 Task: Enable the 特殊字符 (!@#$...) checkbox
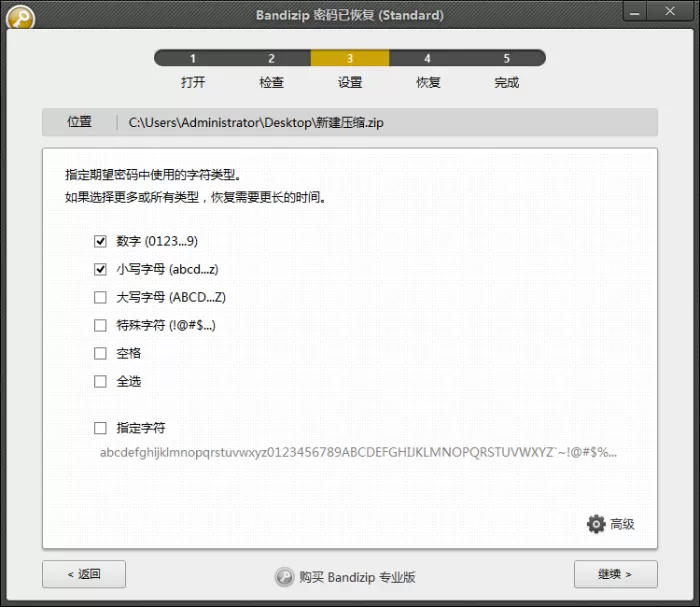coord(100,325)
